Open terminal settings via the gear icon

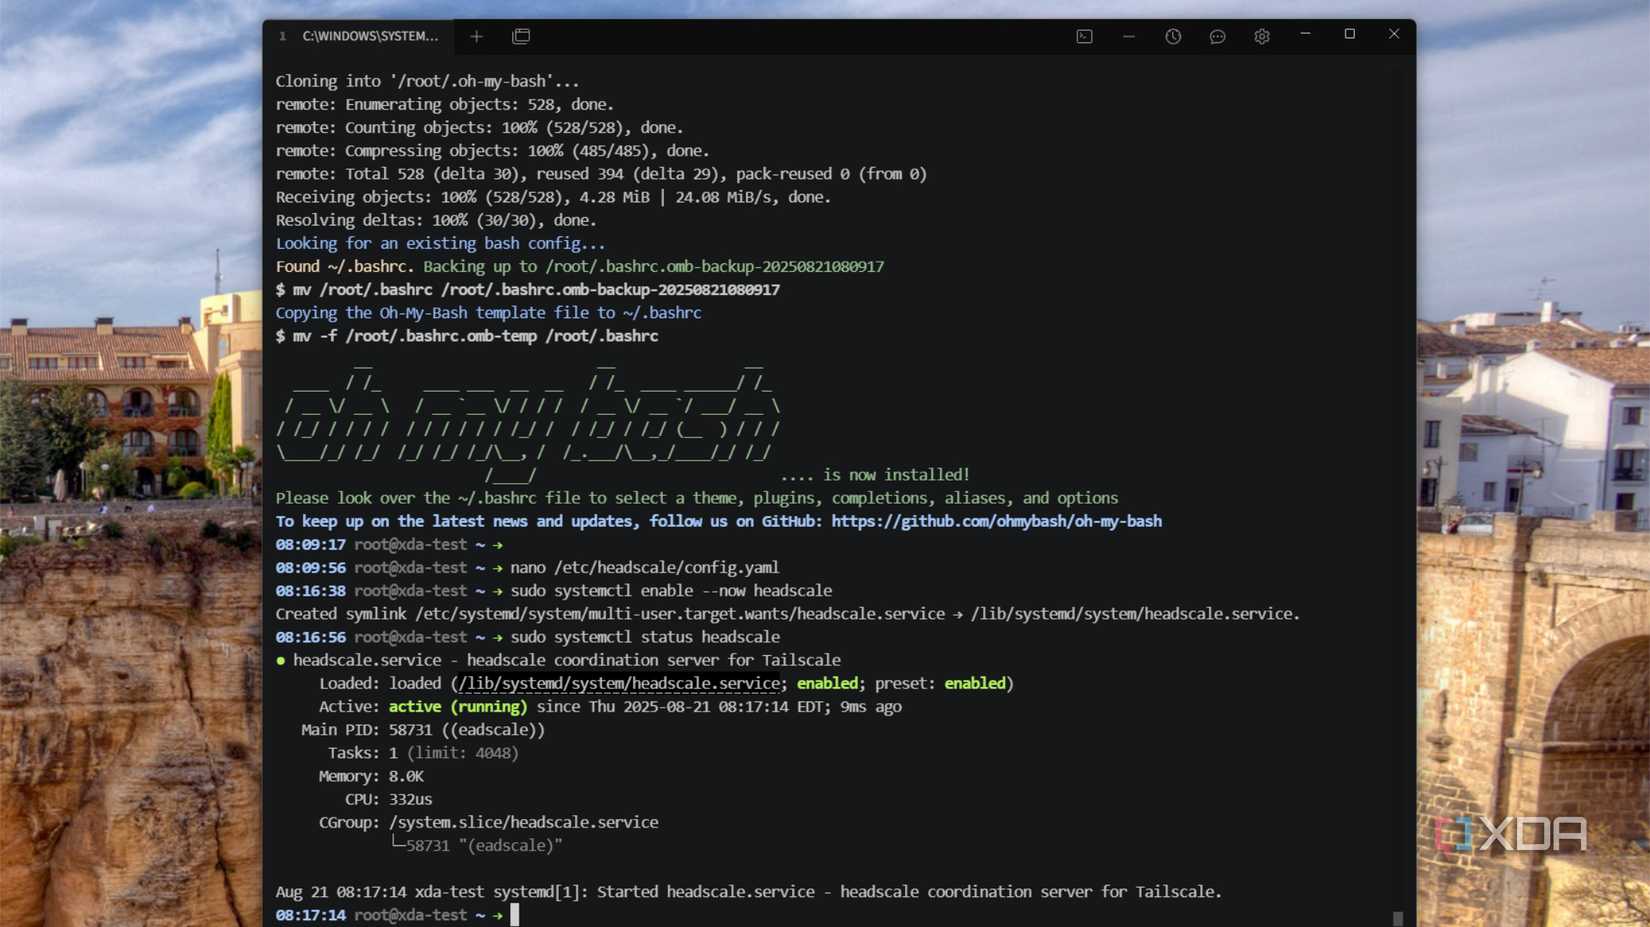pyautogui.click(x=1262, y=36)
